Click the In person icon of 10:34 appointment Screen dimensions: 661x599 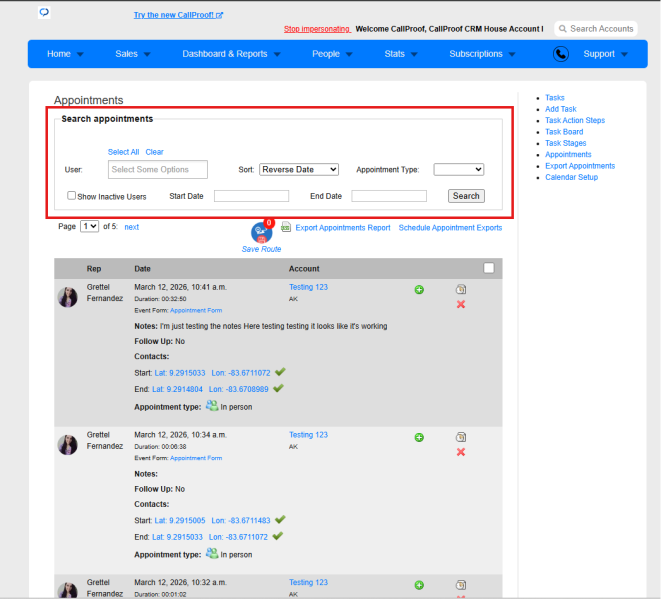[x=212, y=553]
